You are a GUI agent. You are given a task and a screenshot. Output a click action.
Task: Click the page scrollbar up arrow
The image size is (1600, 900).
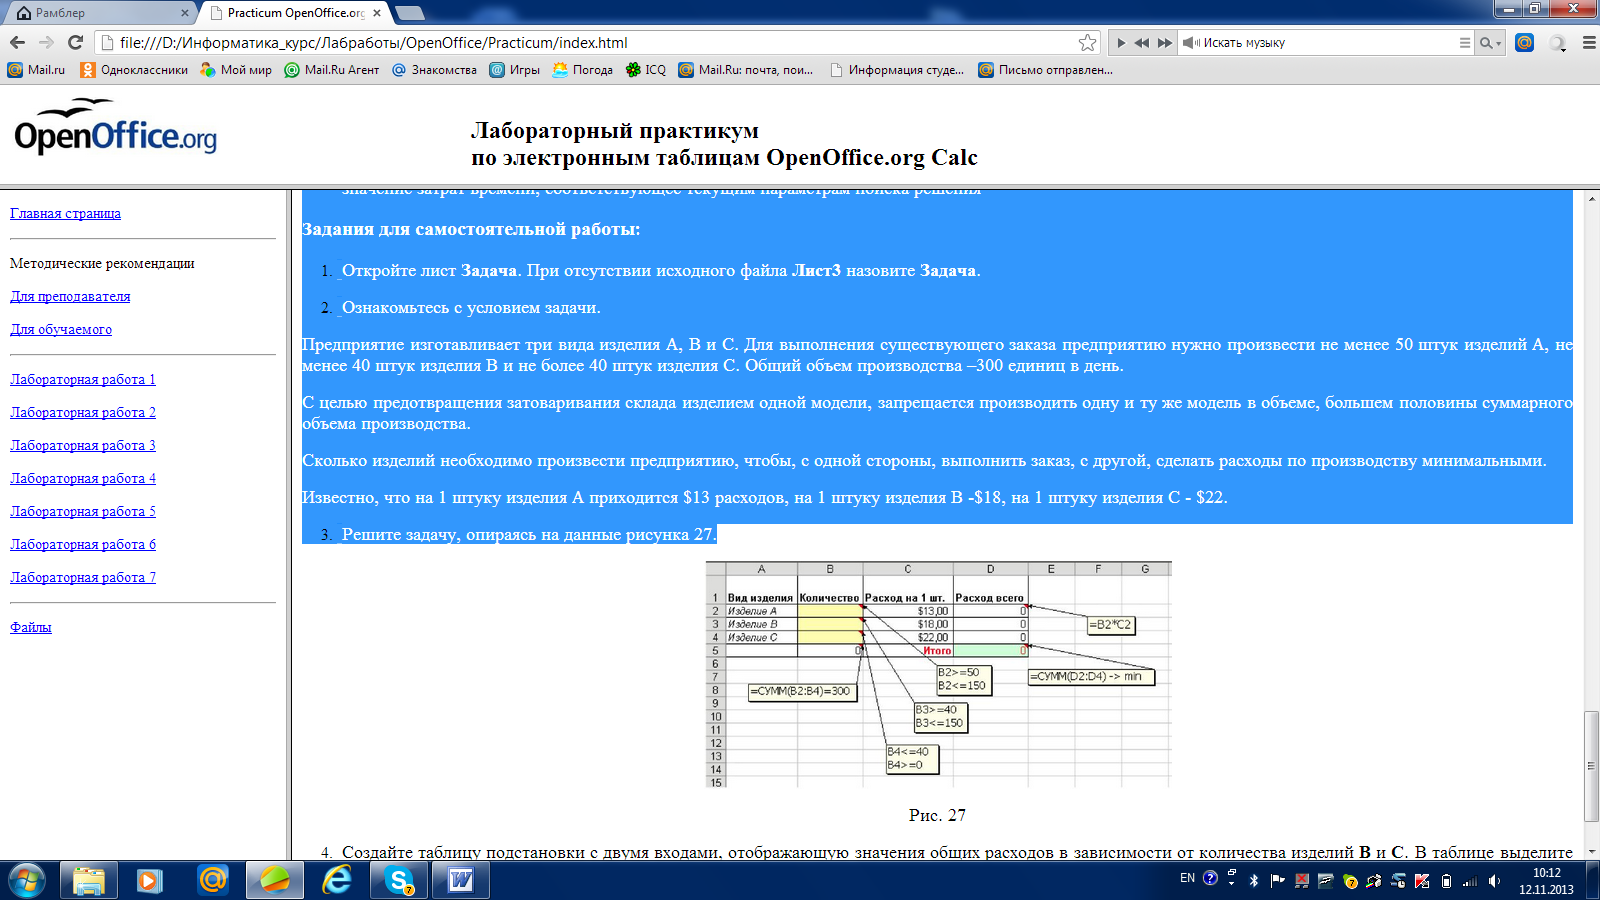point(1591,198)
